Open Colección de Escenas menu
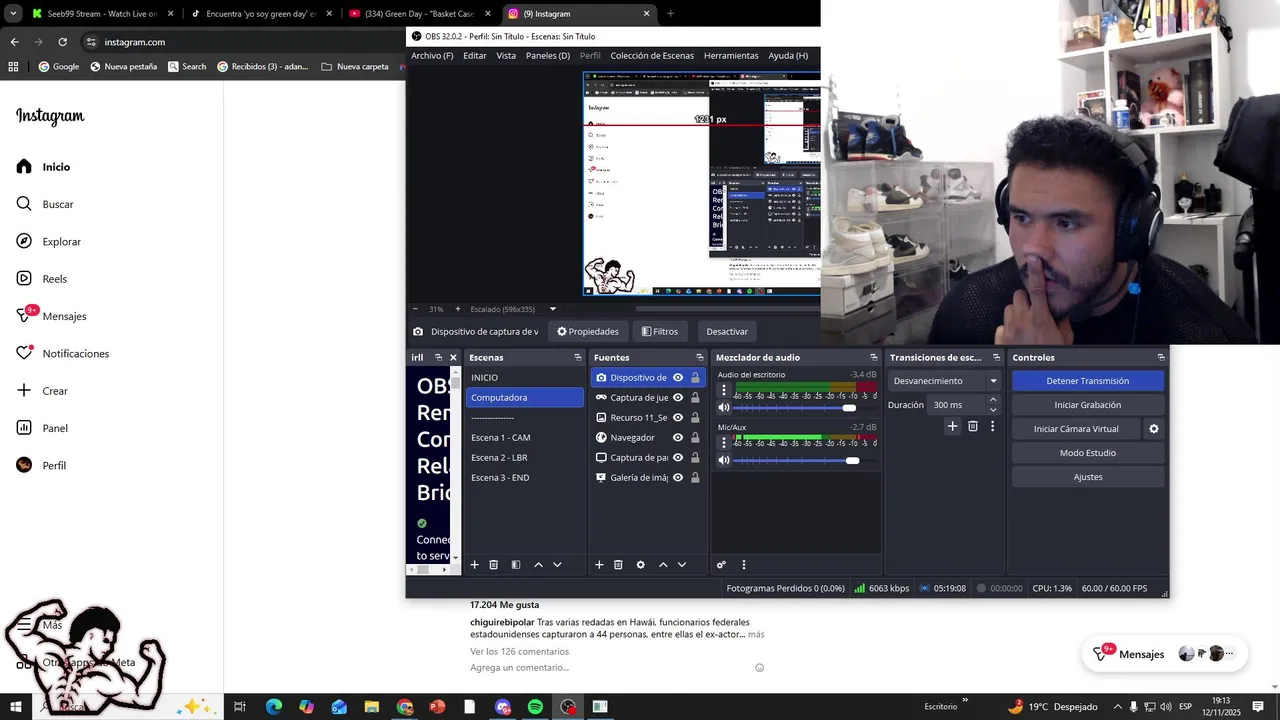The width and height of the screenshot is (1280, 720). coord(652,55)
